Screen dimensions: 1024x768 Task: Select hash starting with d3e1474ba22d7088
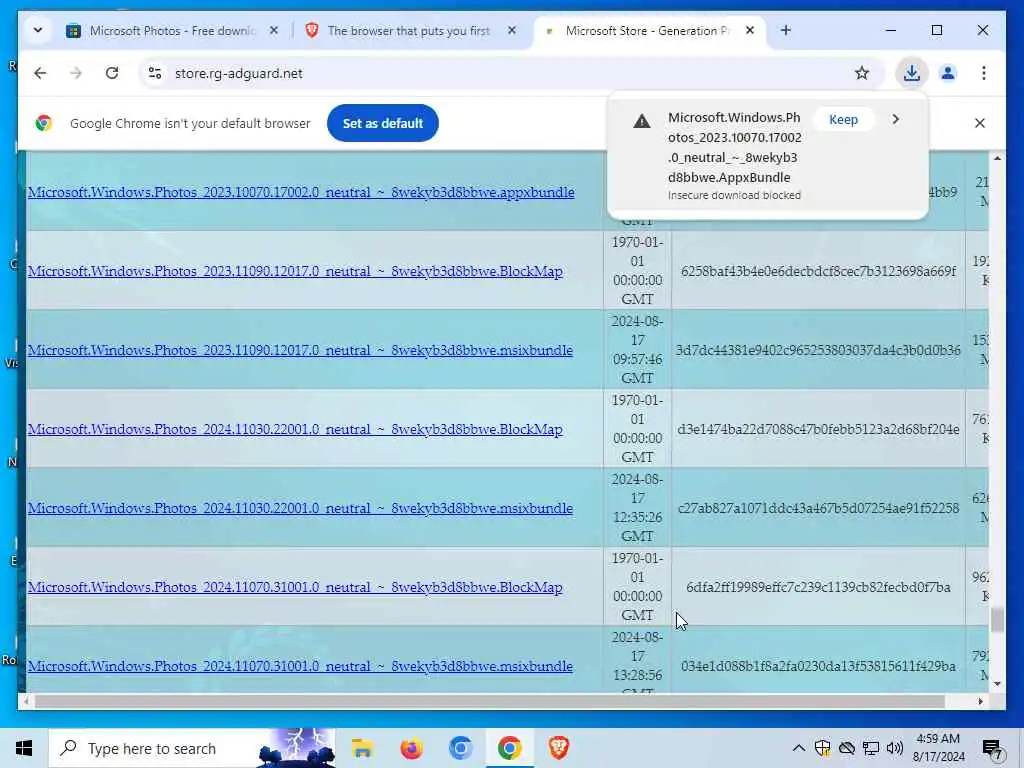(818, 429)
